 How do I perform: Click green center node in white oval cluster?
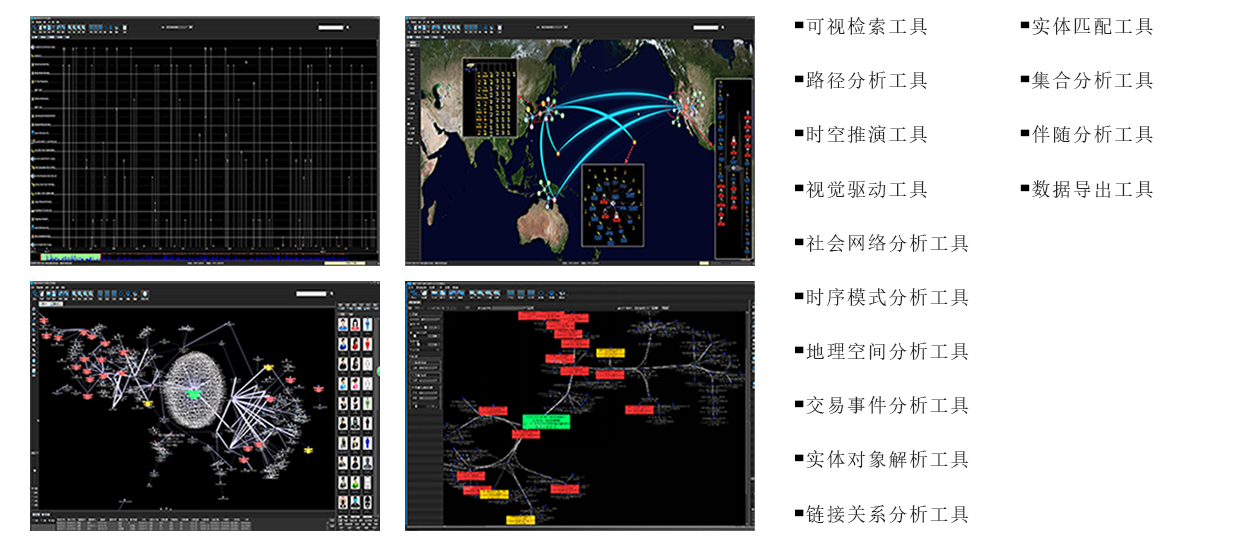coord(193,395)
